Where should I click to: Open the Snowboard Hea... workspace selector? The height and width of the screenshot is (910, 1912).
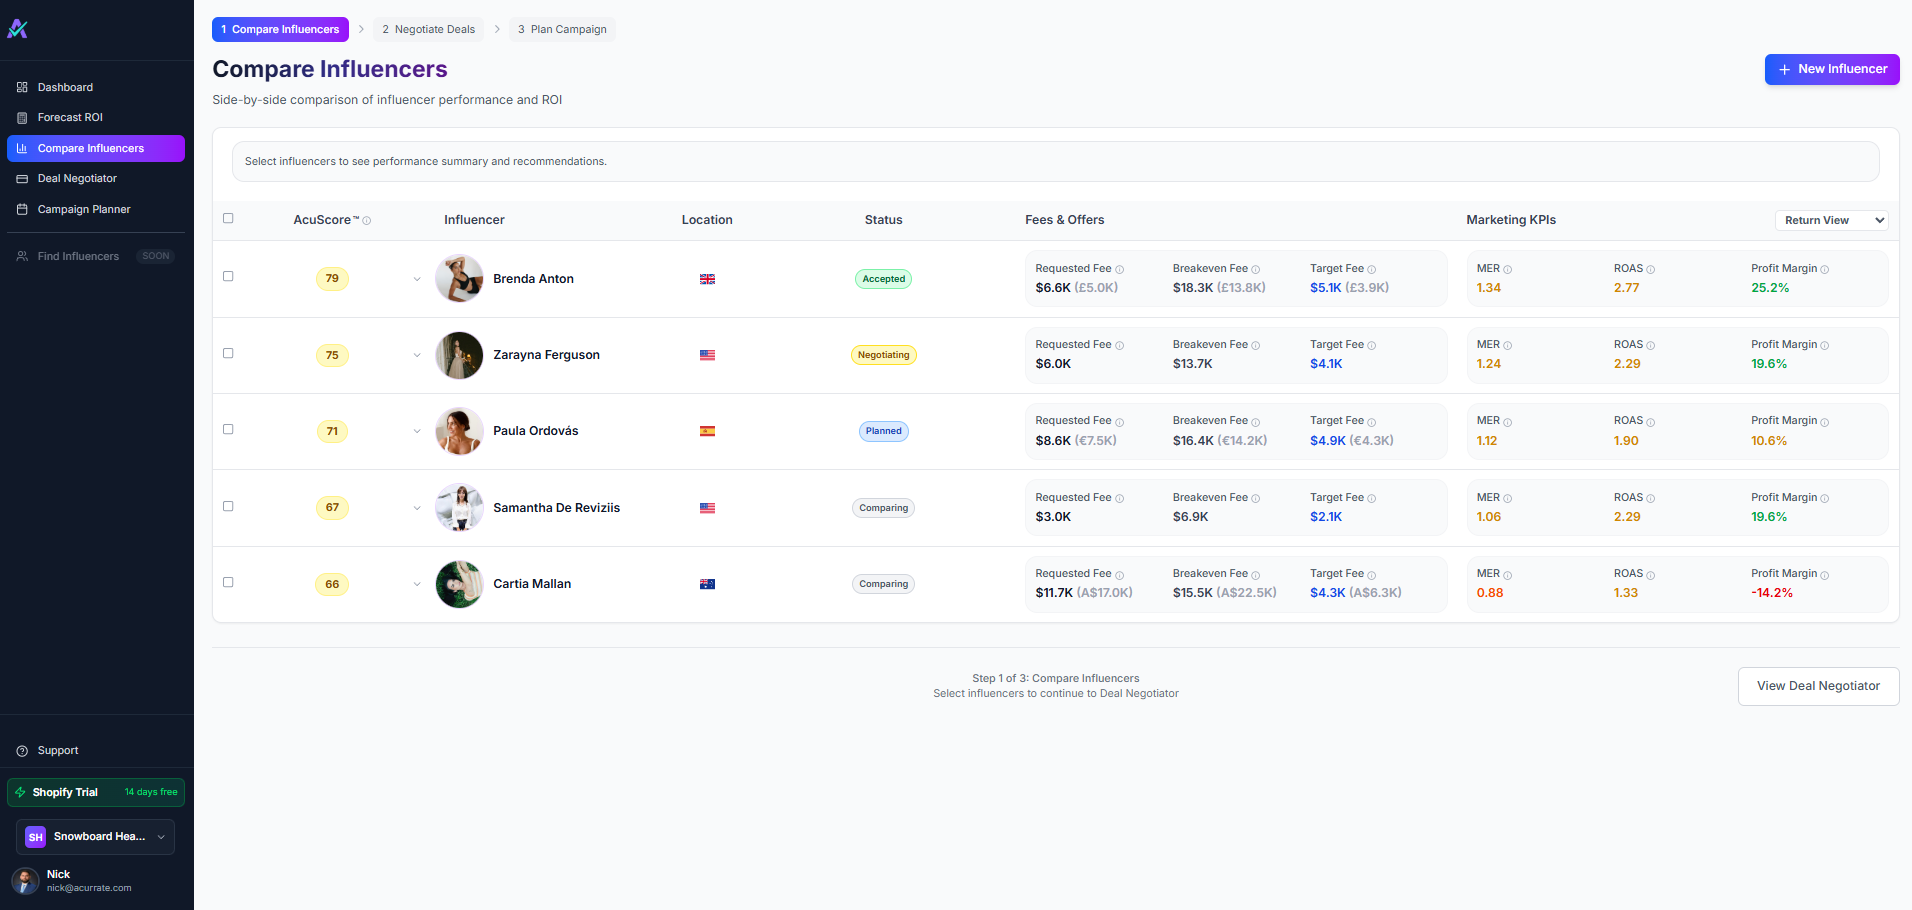[95, 837]
